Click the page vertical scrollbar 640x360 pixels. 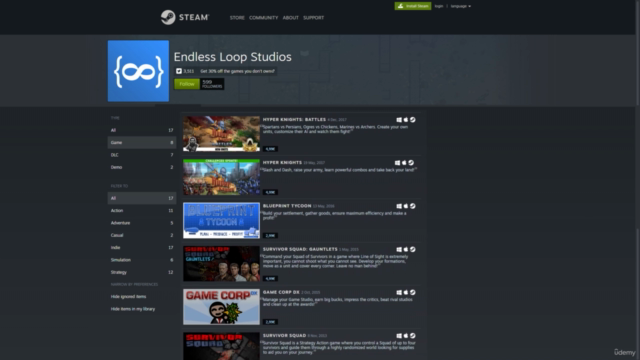pyautogui.click(x=637, y=114)
